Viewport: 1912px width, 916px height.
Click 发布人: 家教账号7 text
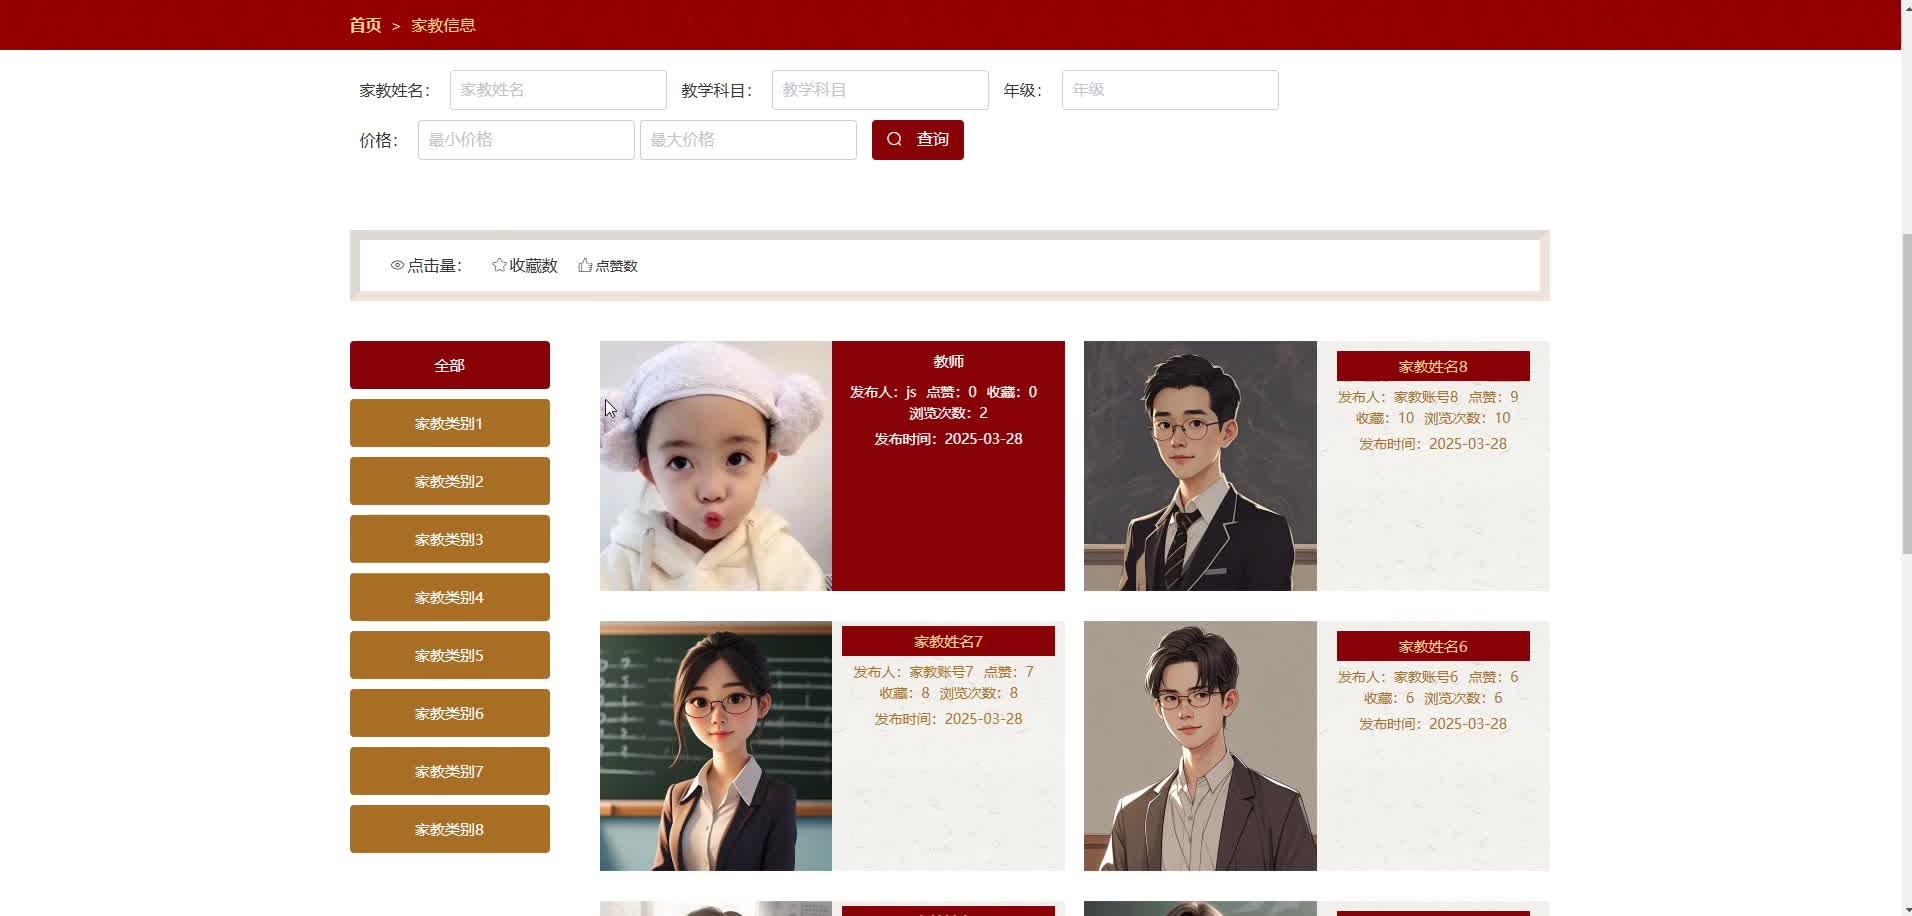(913, 672)
